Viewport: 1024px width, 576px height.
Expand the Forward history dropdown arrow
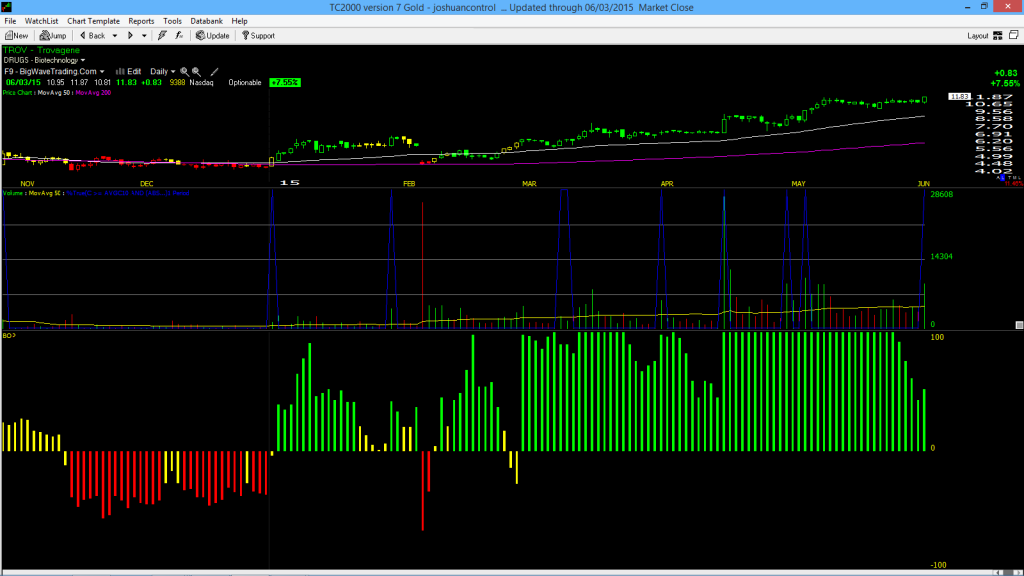pos(144,36)
